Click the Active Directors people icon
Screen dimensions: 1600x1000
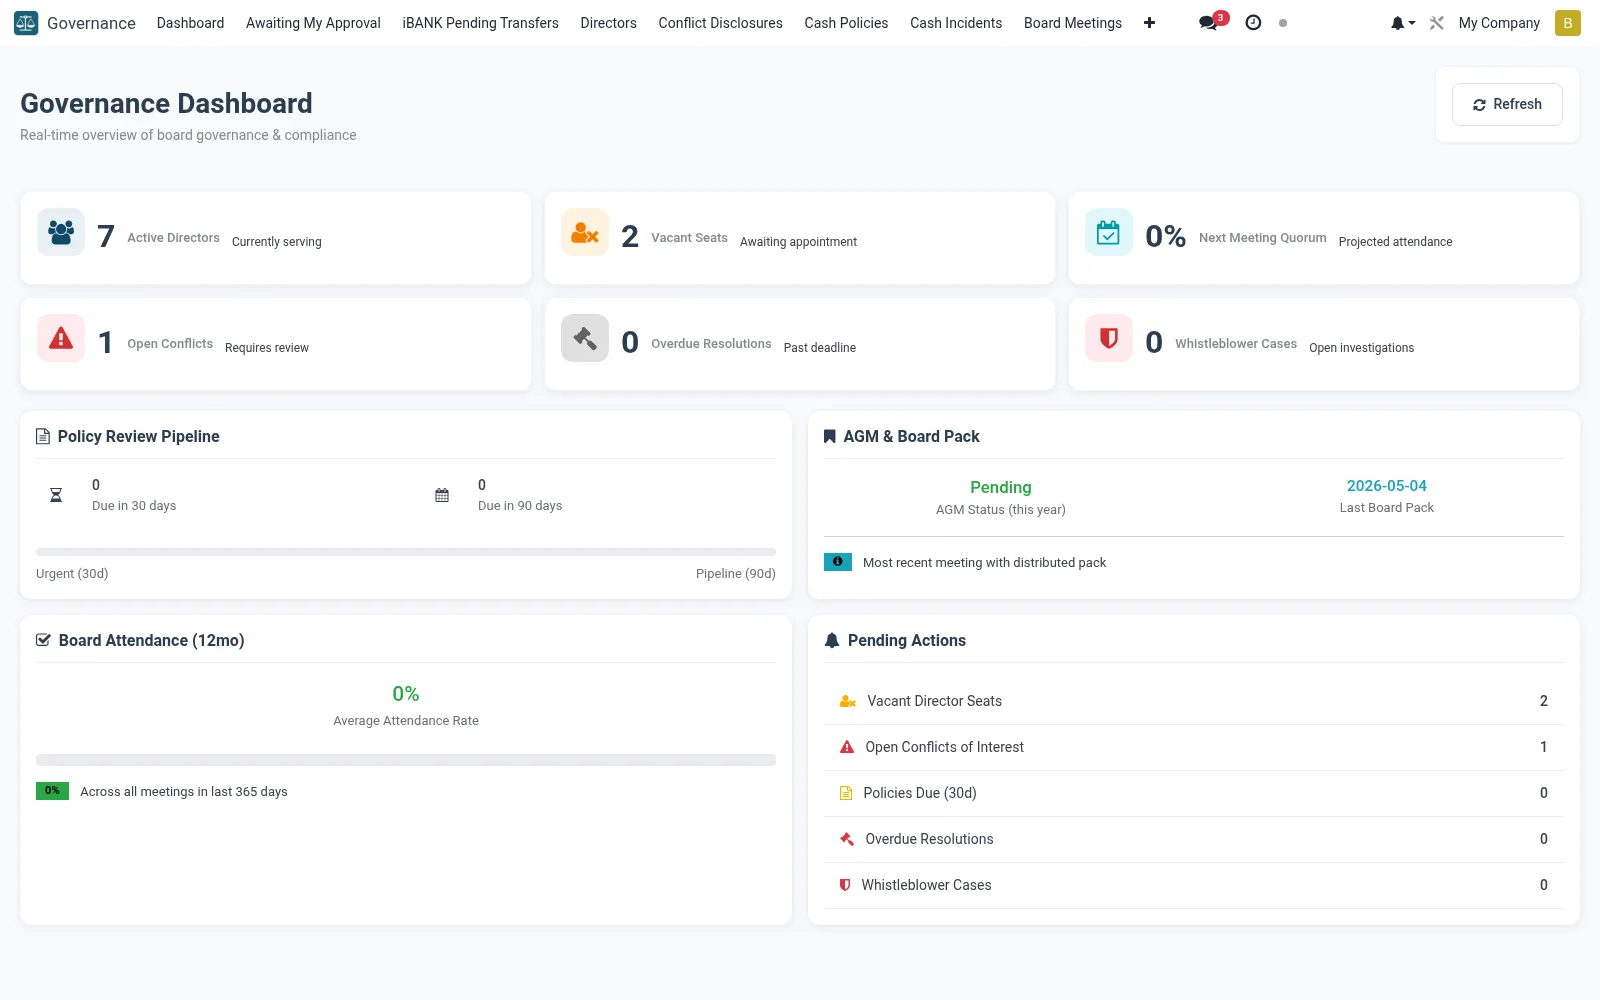[61, 232]
